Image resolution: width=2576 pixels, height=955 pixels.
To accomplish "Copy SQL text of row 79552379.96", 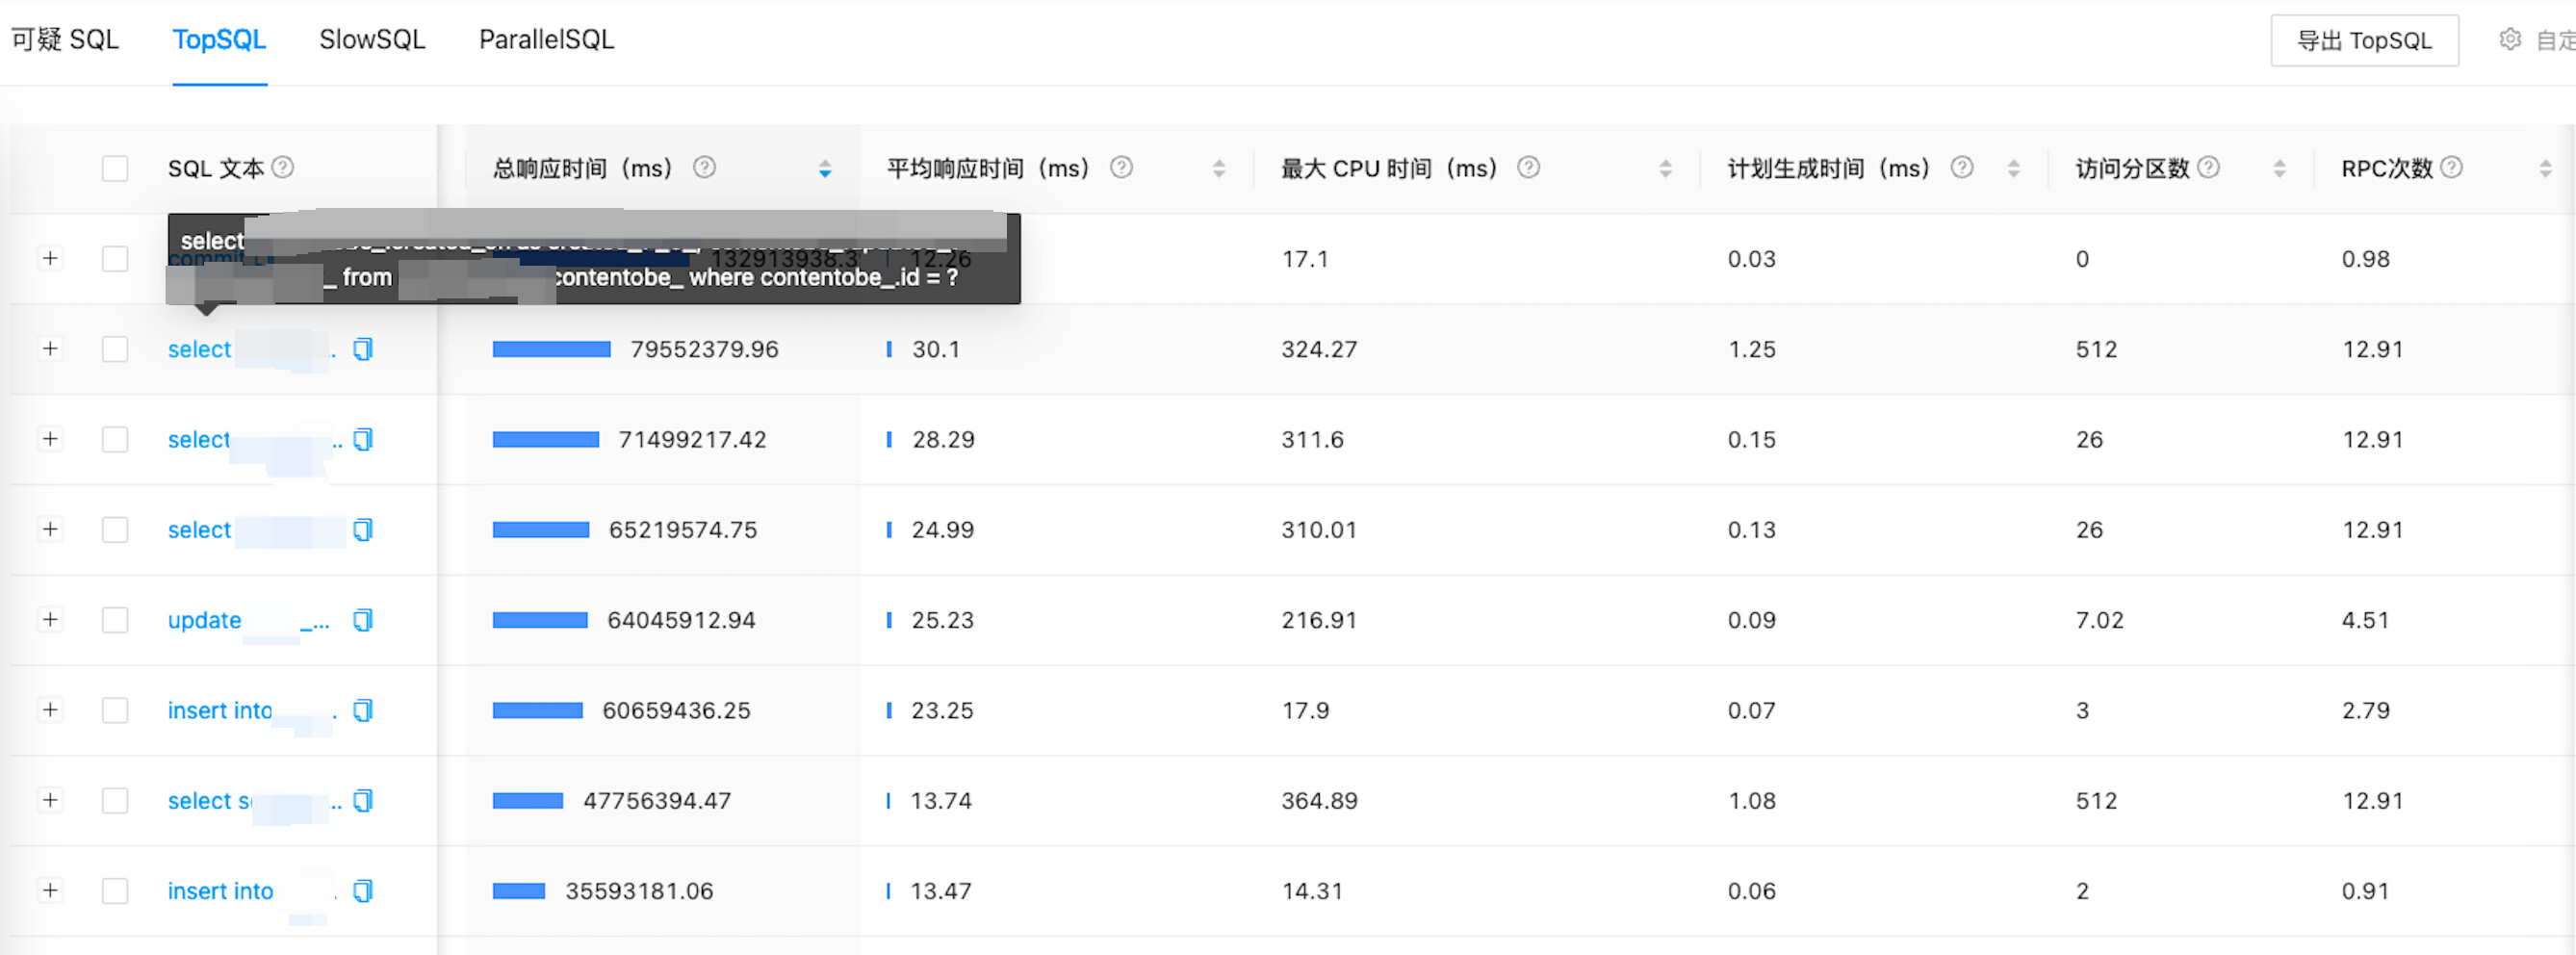I will pos(363,349).
